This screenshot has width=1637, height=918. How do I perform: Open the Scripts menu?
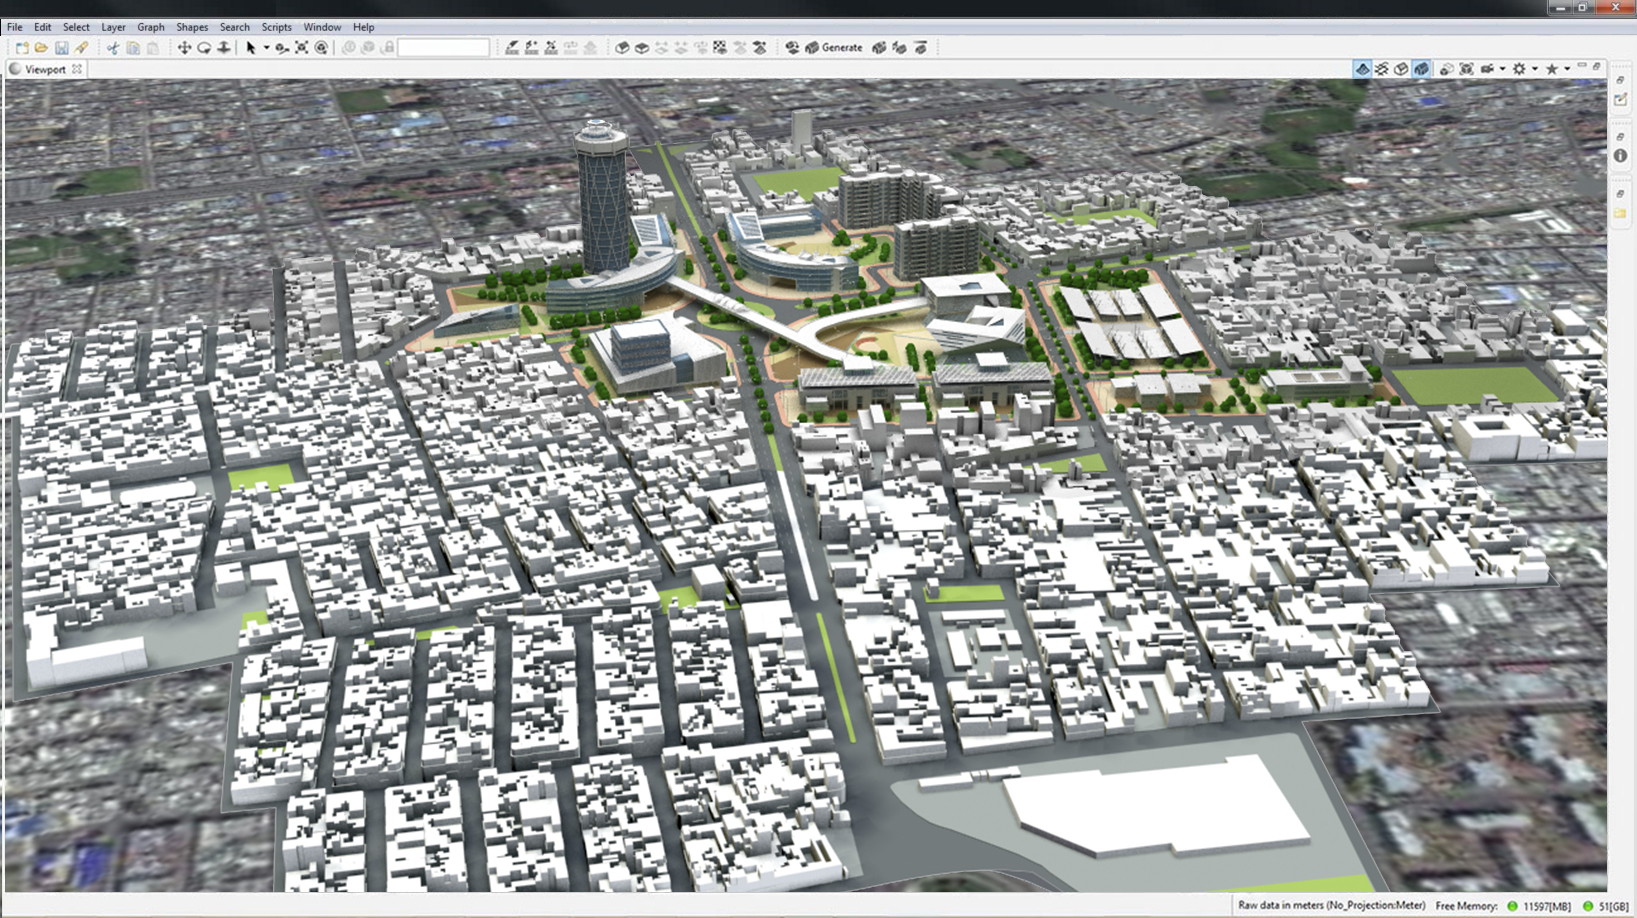pyautogui.click(x=276, y=27)
